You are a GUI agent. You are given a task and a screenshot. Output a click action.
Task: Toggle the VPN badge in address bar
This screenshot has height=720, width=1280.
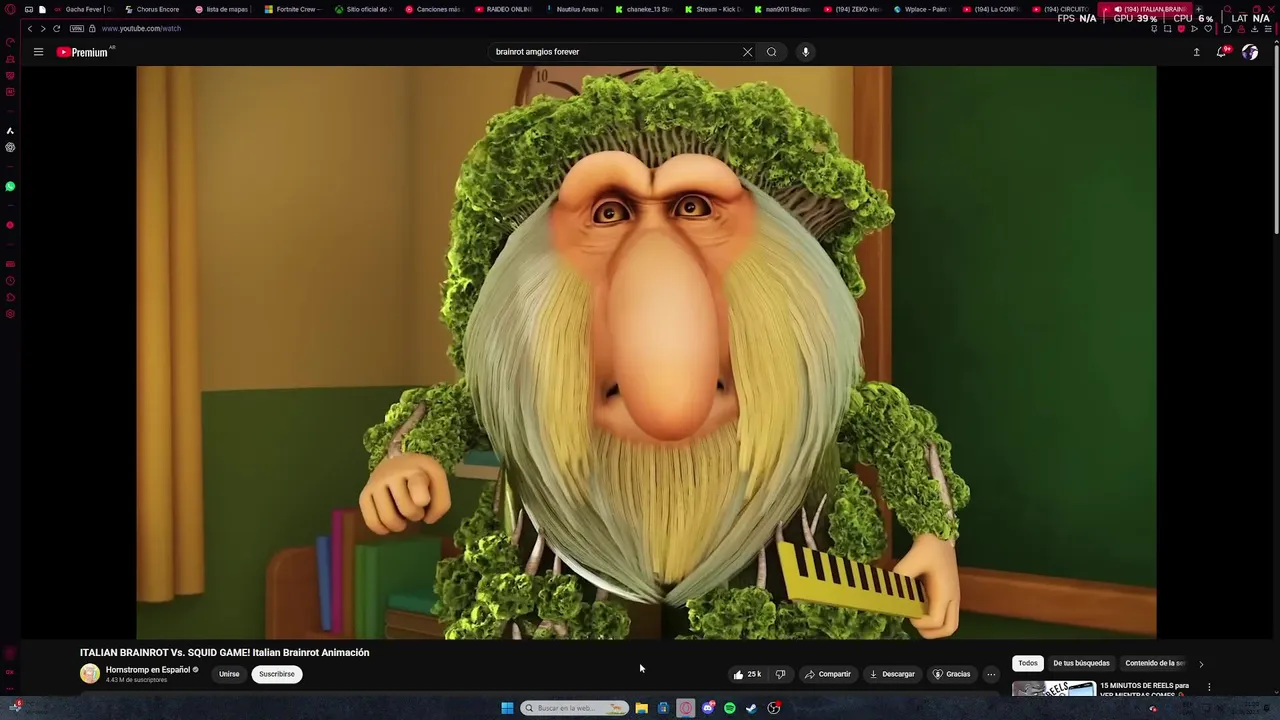pos(77,29)
